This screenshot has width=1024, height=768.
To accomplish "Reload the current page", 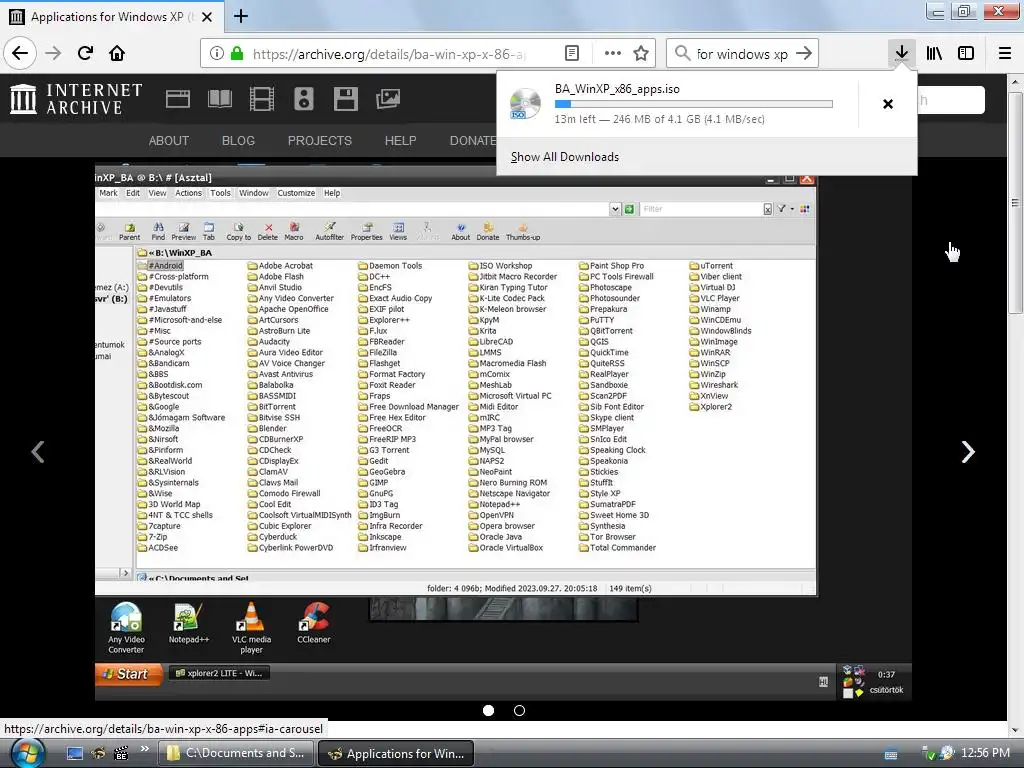I will tap(86, 54).
